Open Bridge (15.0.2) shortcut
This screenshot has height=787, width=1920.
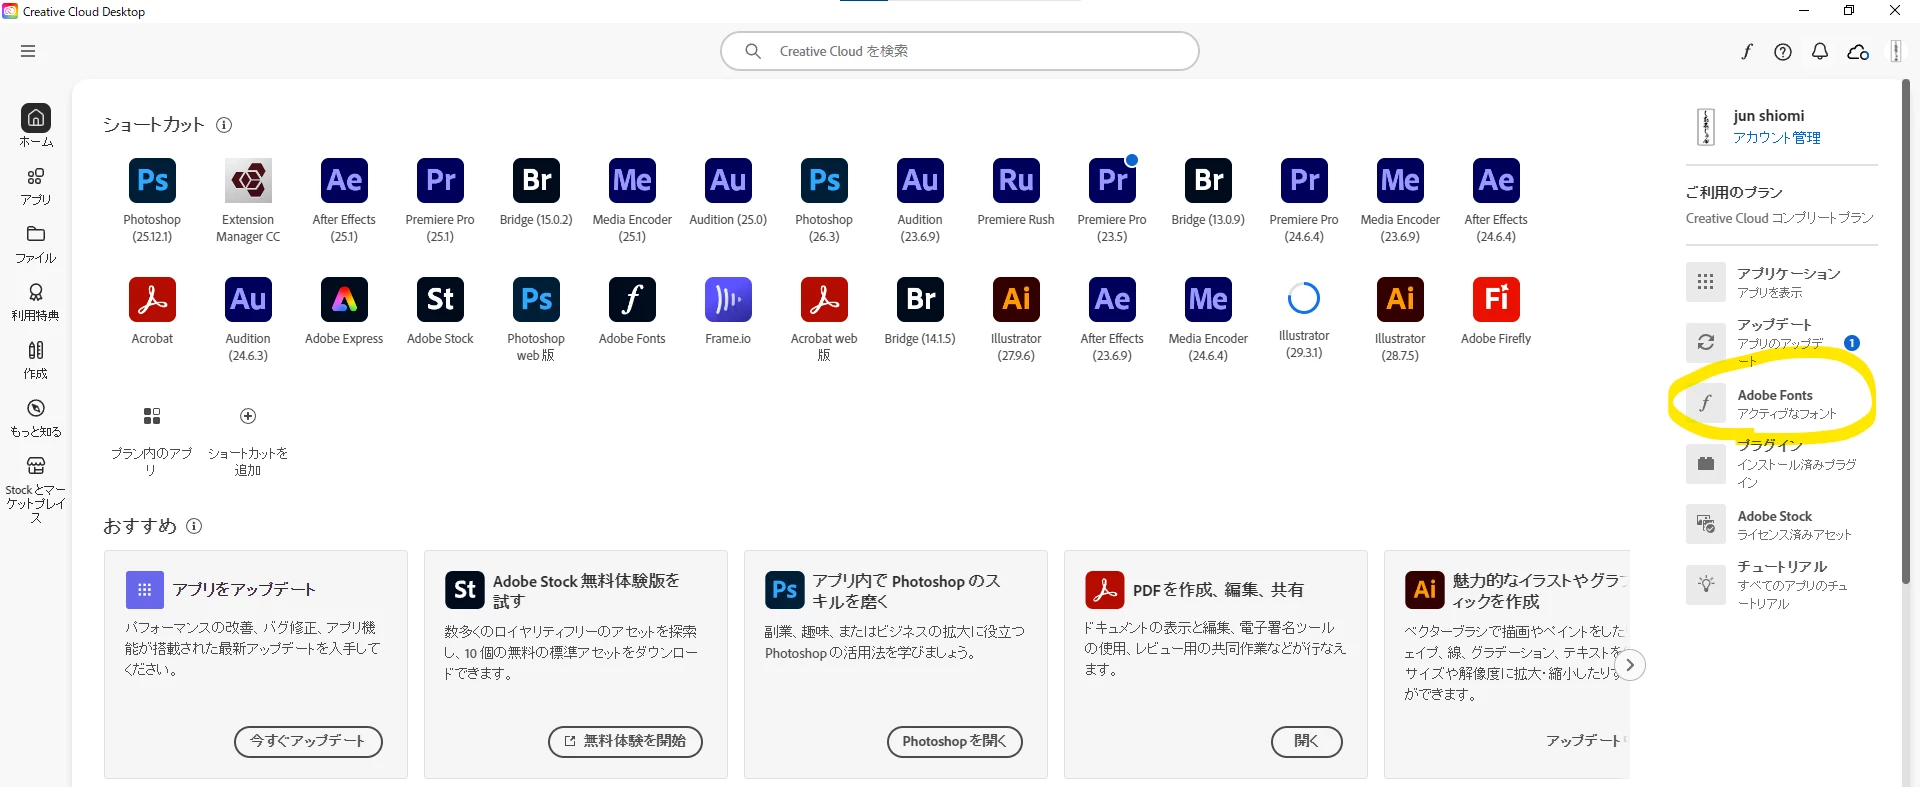point(536,181)
